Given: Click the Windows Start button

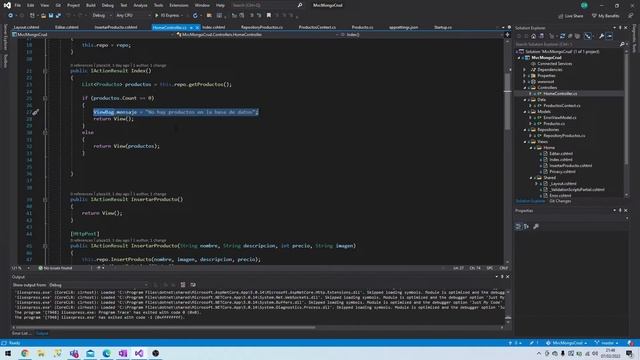Looking at the screenshot, I should 8,353.
